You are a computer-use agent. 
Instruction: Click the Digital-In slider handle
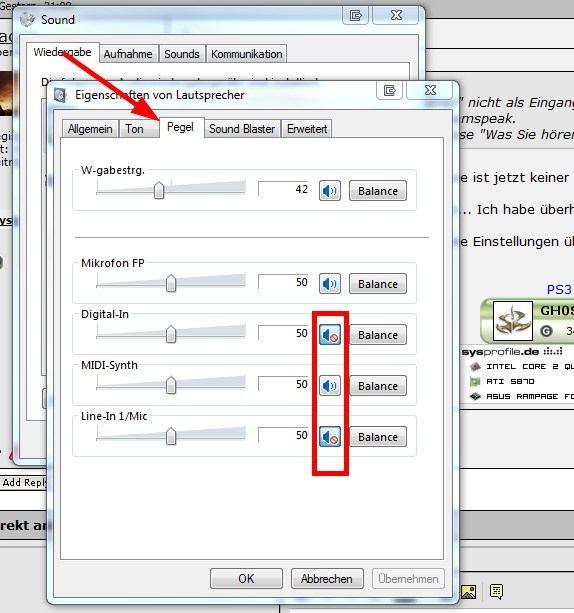pos(171,334)
